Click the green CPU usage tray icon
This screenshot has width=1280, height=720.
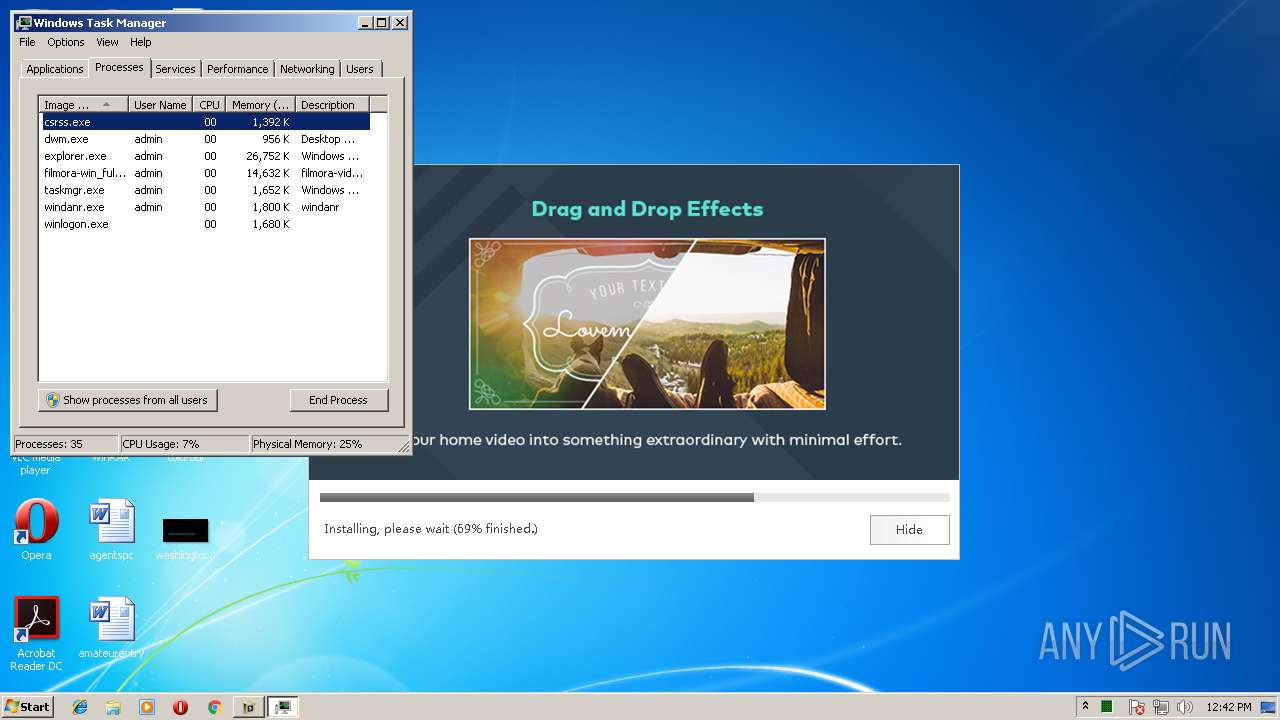1107,707
